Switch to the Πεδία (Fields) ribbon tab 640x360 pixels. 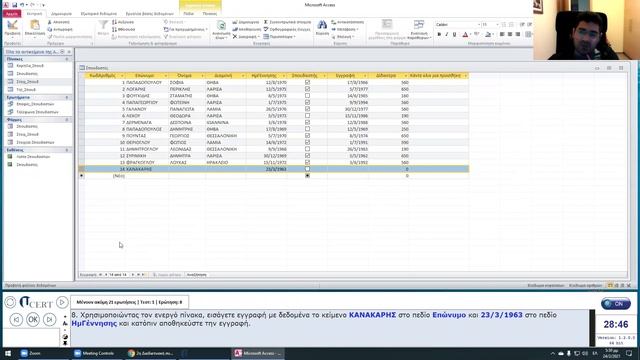click(189, 13)
